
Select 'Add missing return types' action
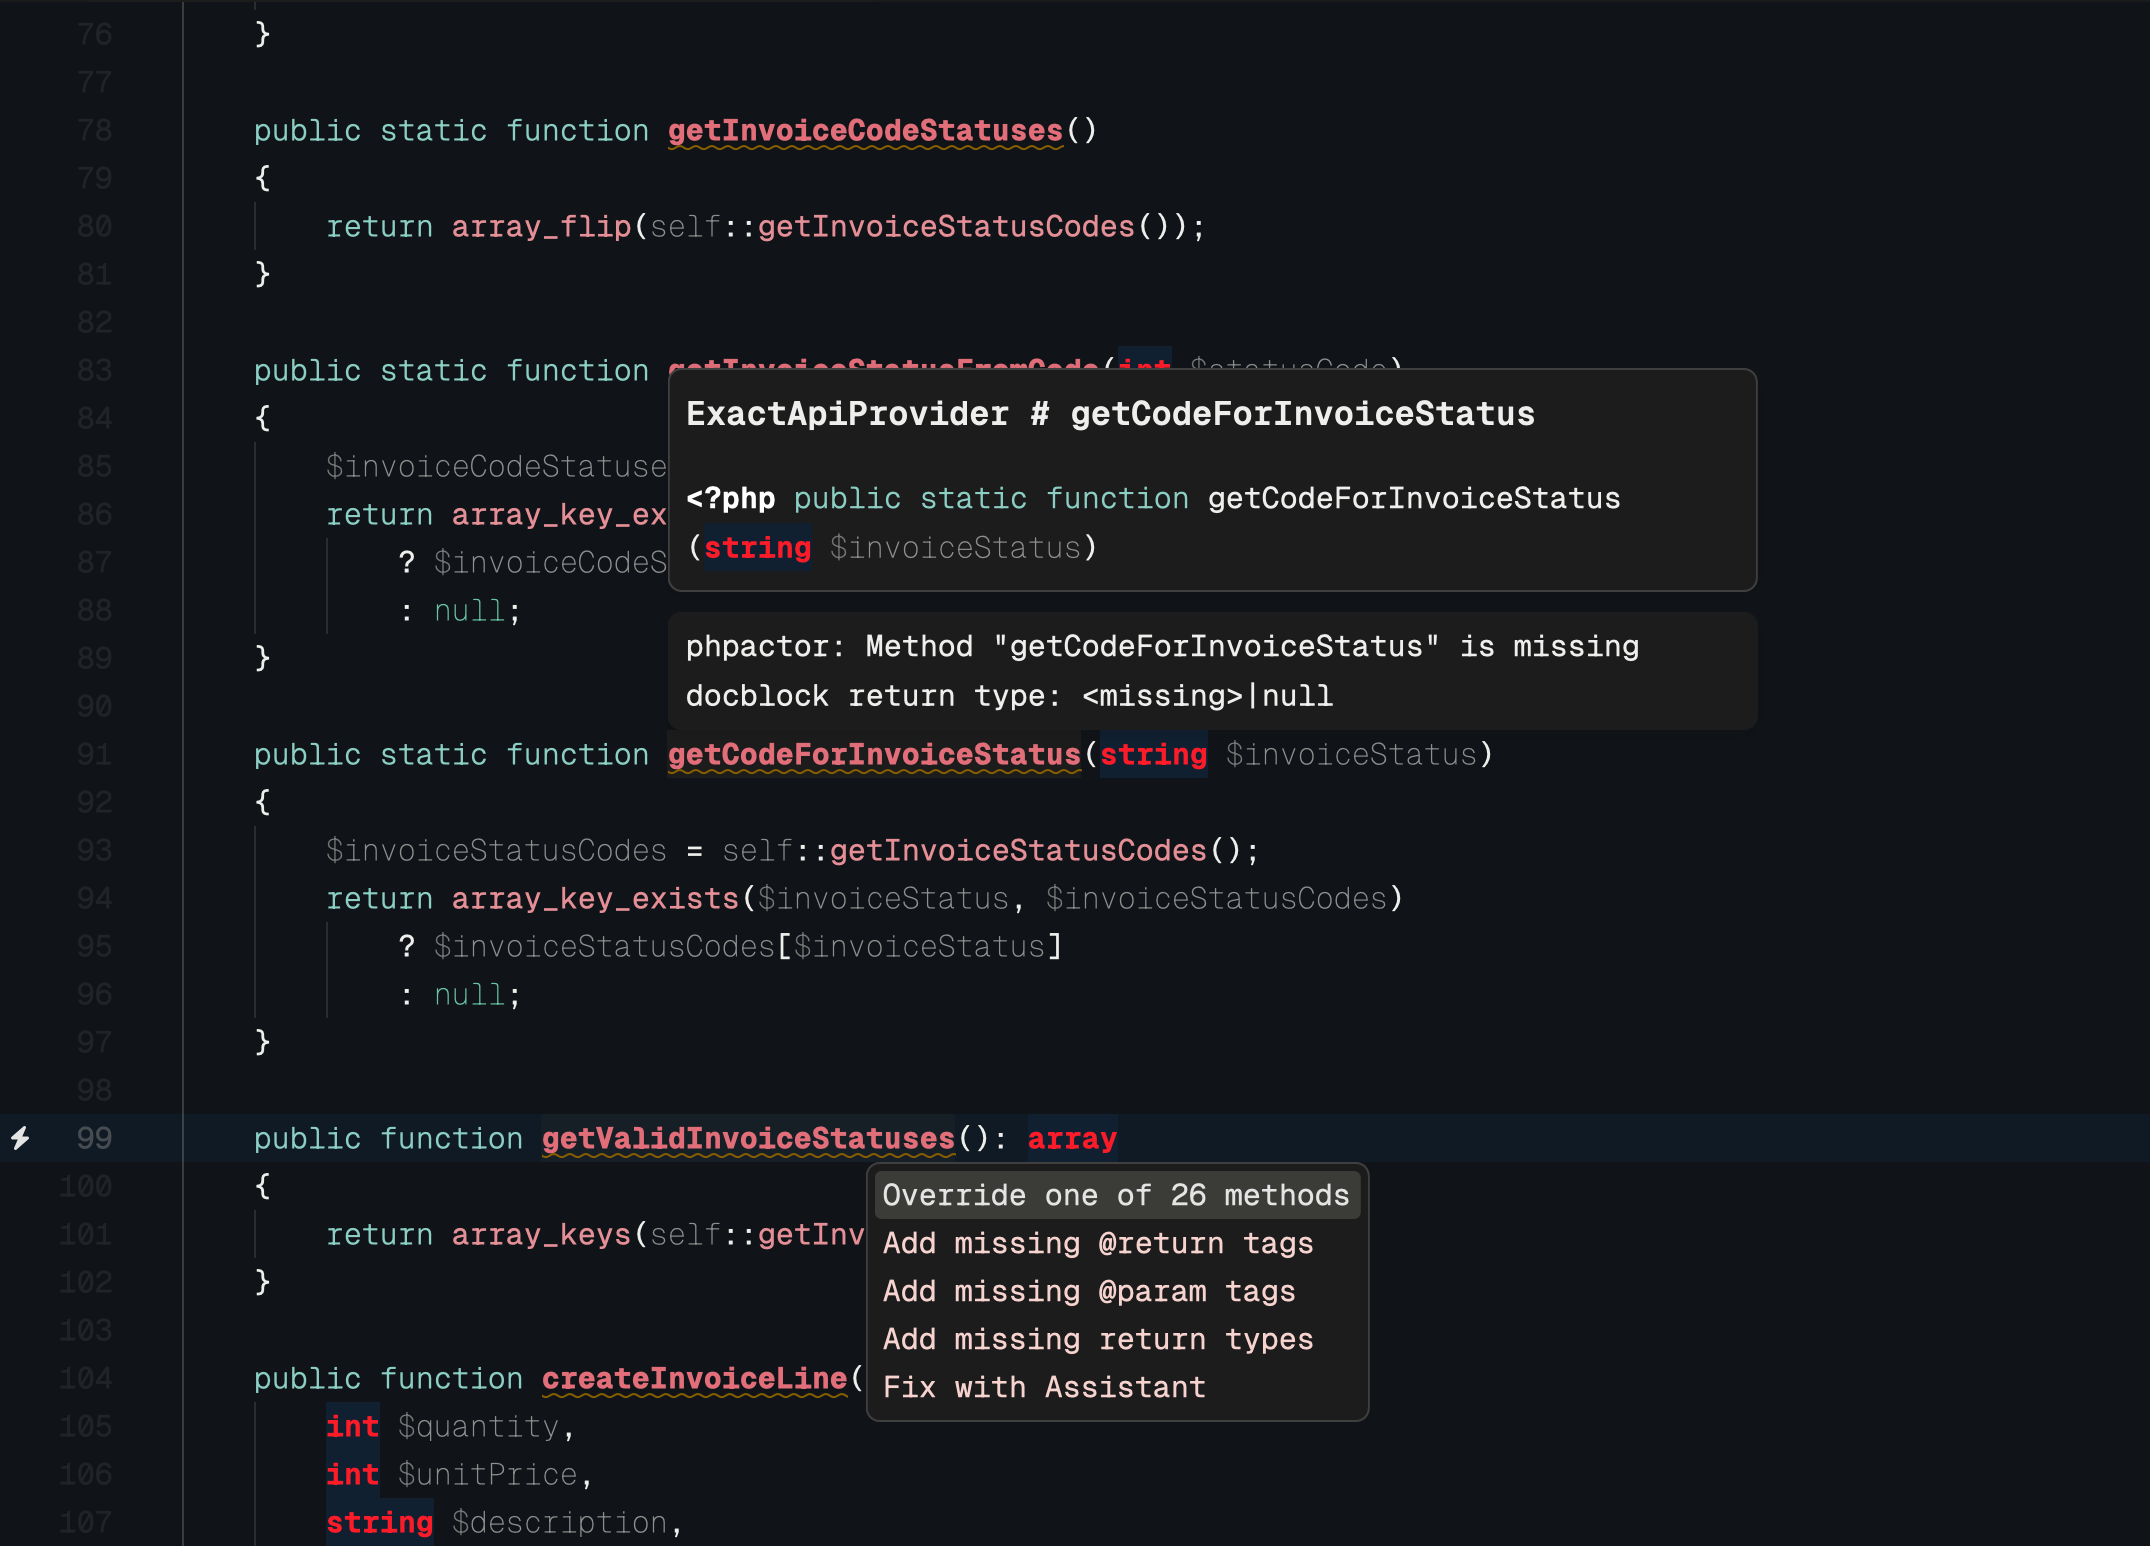pyautogui.click(x=1117, y=1339)
